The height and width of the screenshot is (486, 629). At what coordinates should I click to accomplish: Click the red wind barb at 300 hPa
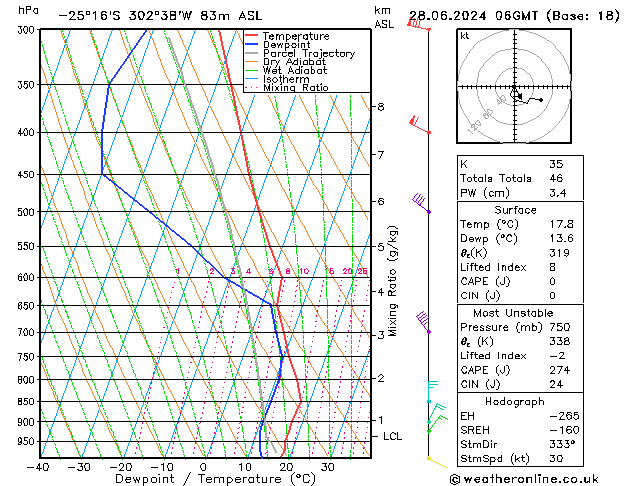[x=418, y=25]
